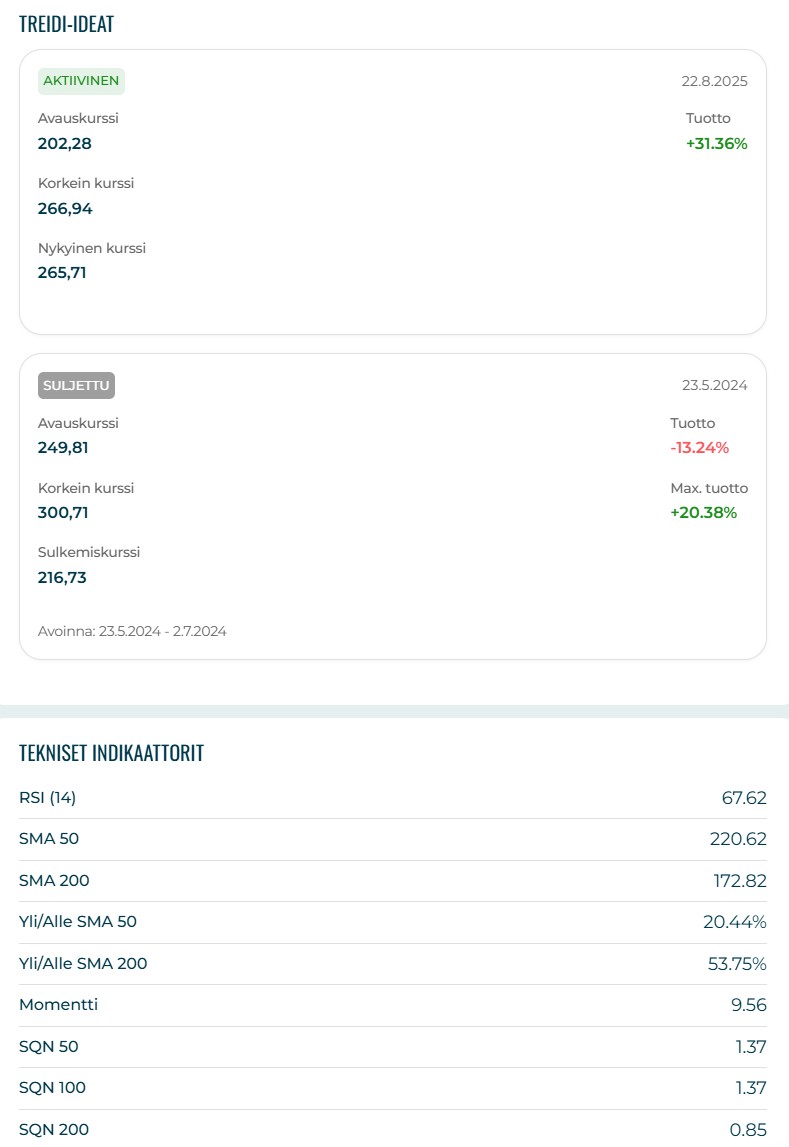Screen dimensions: 789x1147
Task: Click the SQN 100 row label
Action: tap(52, 1088)
